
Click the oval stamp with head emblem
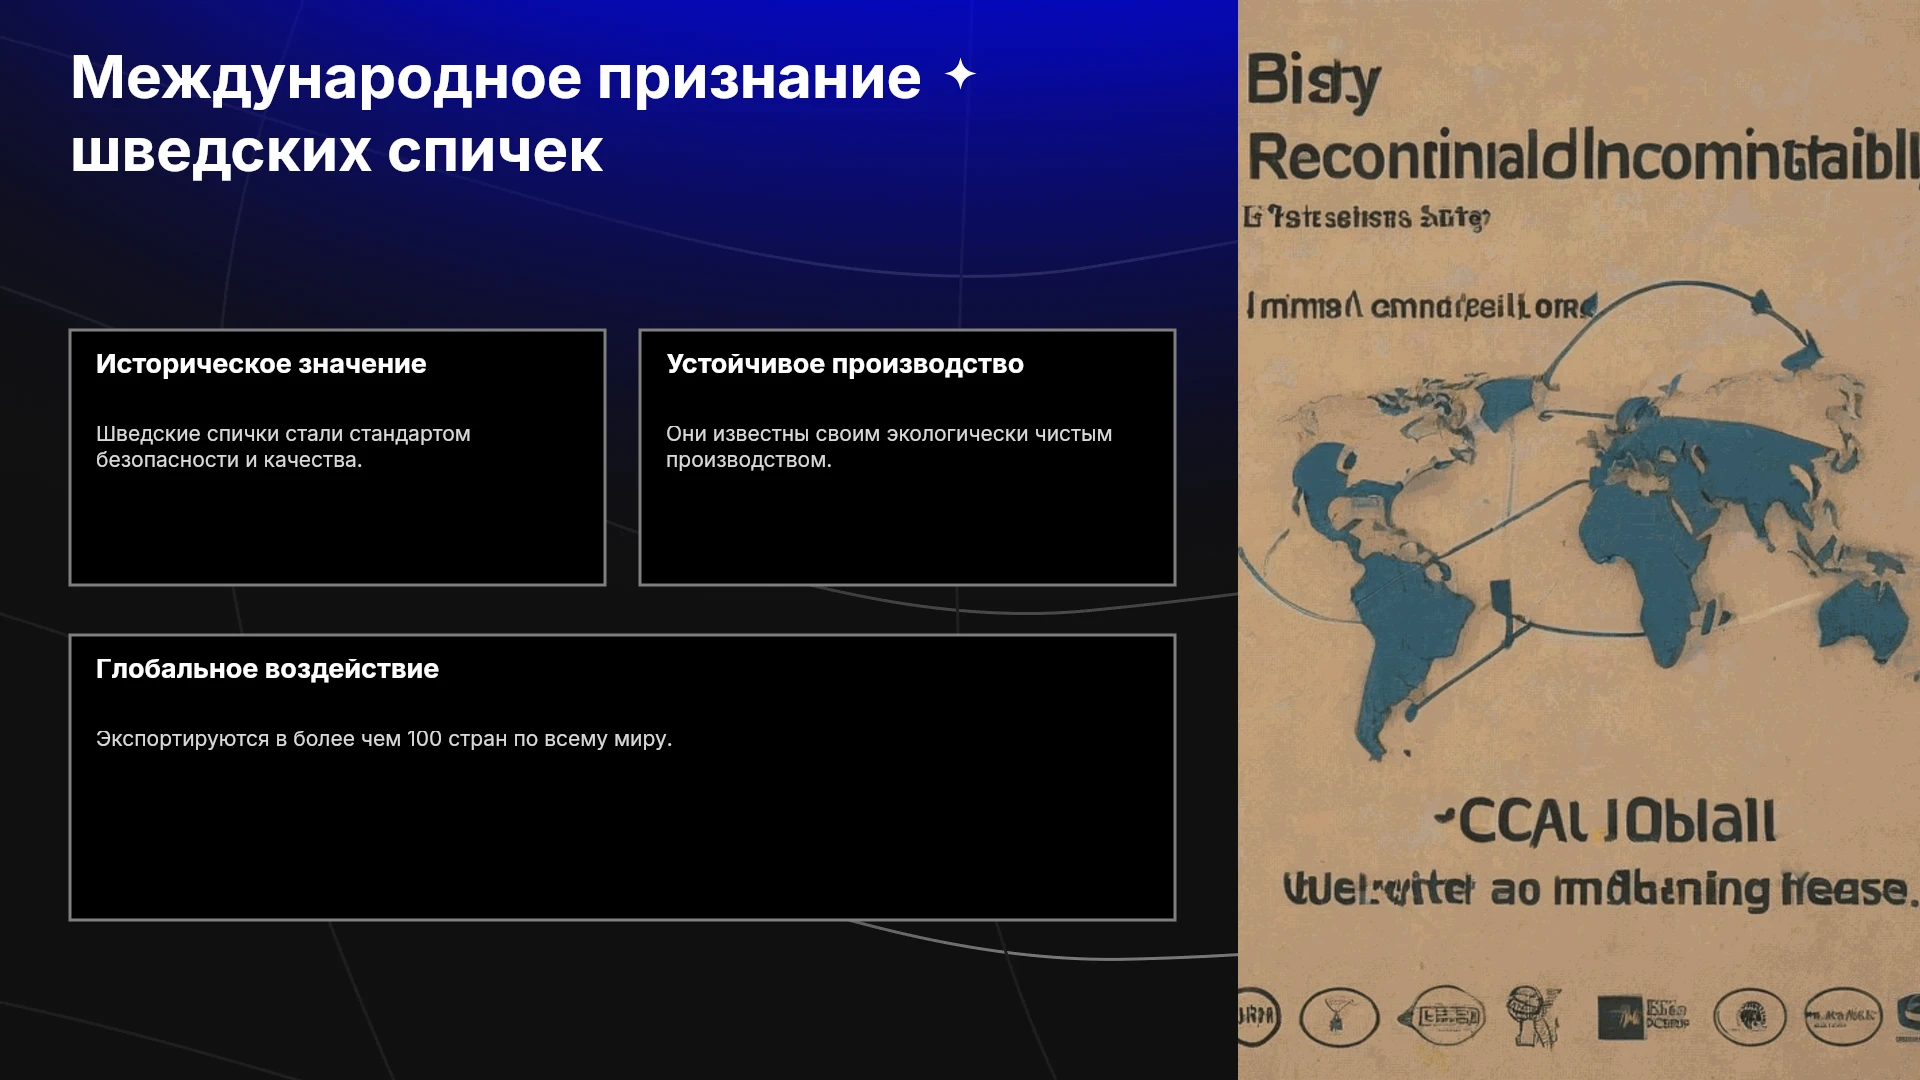pos(1749,1017)
